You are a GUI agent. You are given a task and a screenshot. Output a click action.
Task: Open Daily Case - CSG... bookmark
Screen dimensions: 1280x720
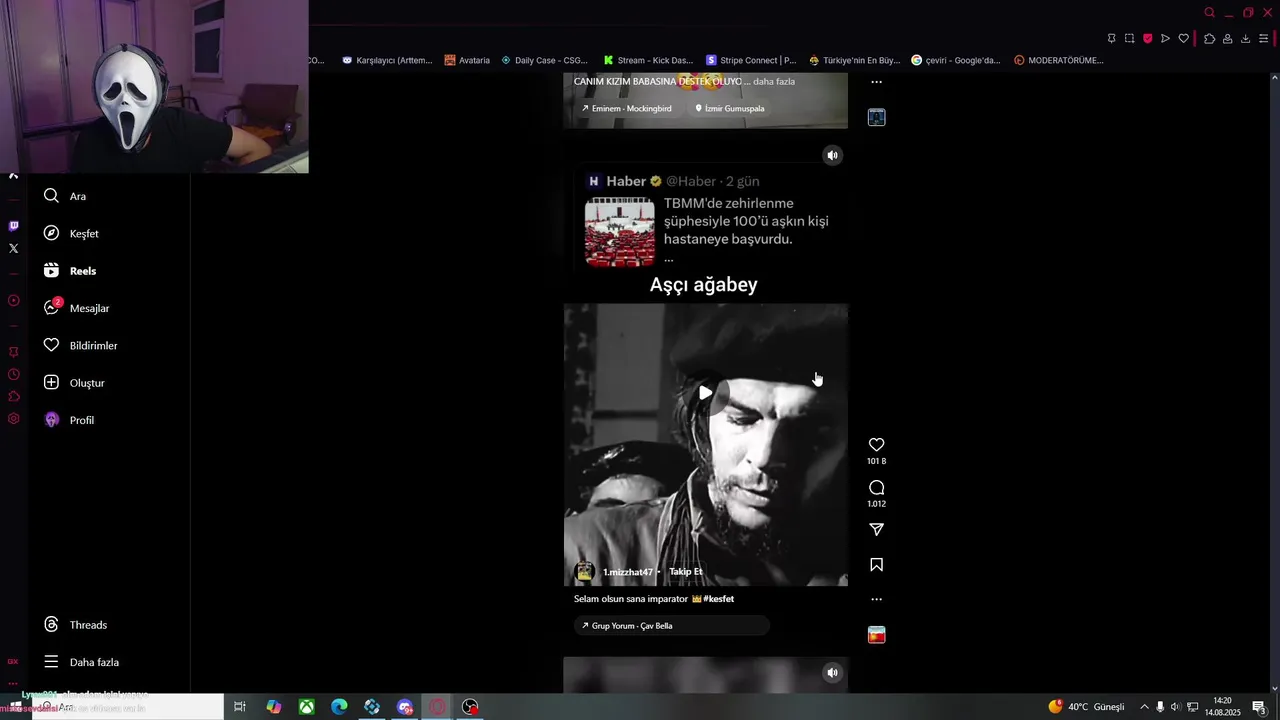point(544,60)
